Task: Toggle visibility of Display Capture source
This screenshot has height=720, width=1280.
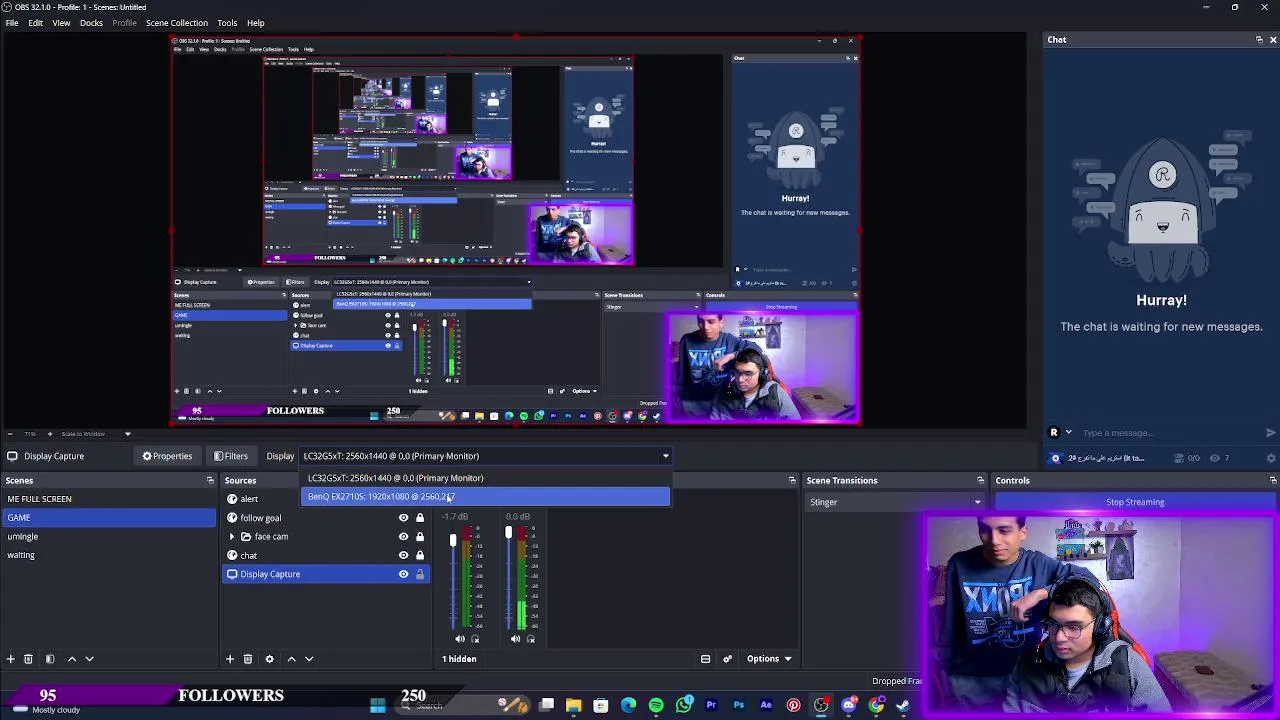Action: (403, 574)
